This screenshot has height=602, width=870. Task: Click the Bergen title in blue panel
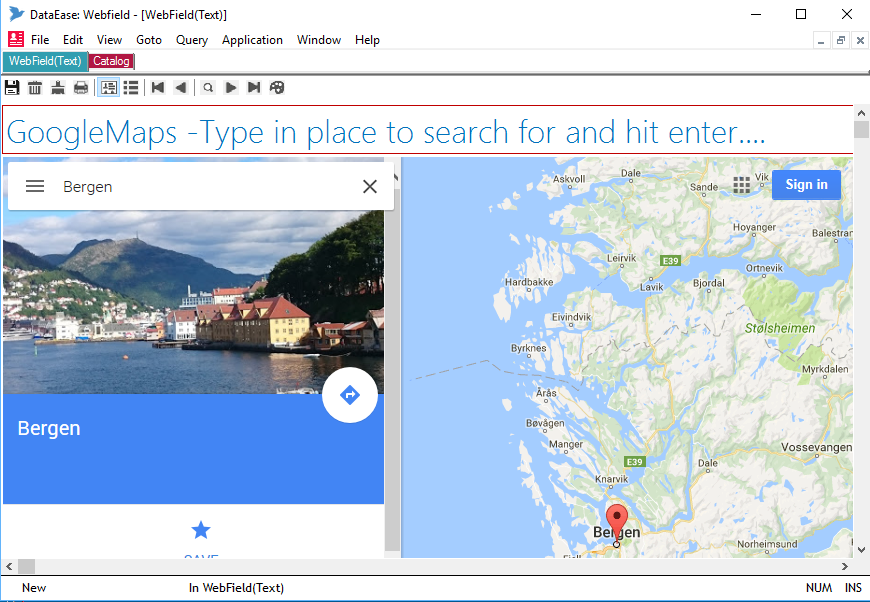click(49, 428)
